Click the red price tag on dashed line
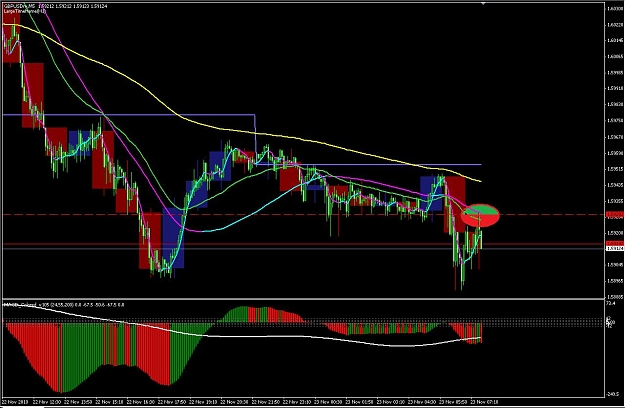625x408 pixels. [x=615, y=215]
